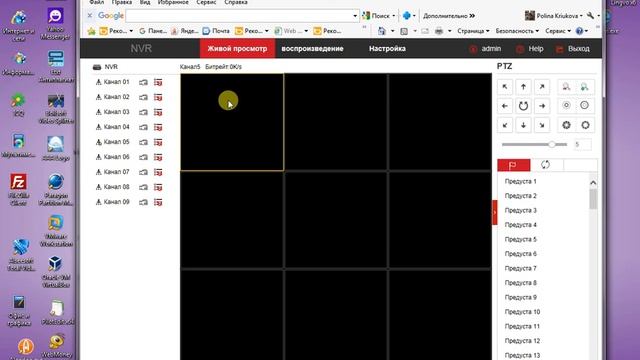Move PTZ camera down-left
The image size is (640, 360).
(505, 125)
